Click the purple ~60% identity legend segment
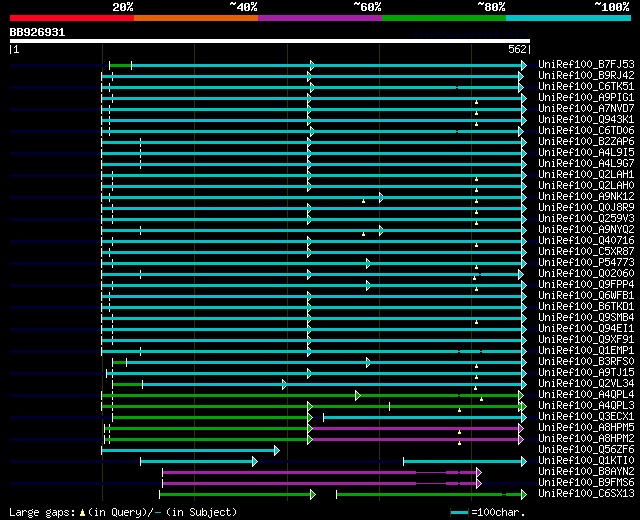 pos(320,18)
